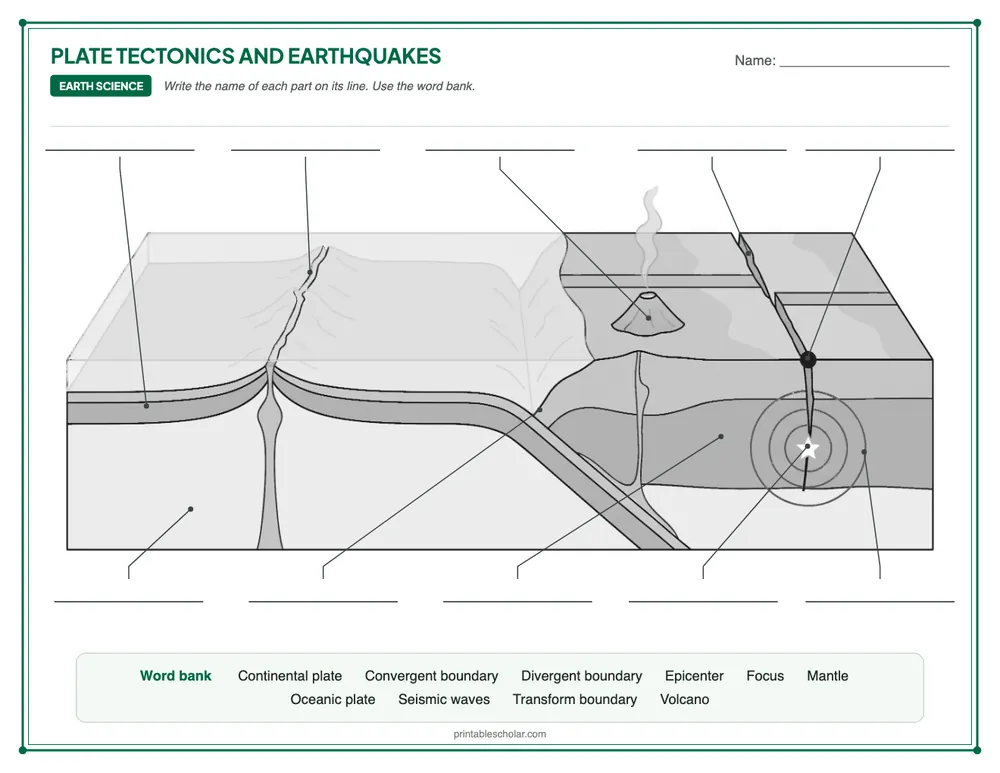Click the pointer dot inside the continental plate
The image size is (1000, 773).
pos(721,437)
